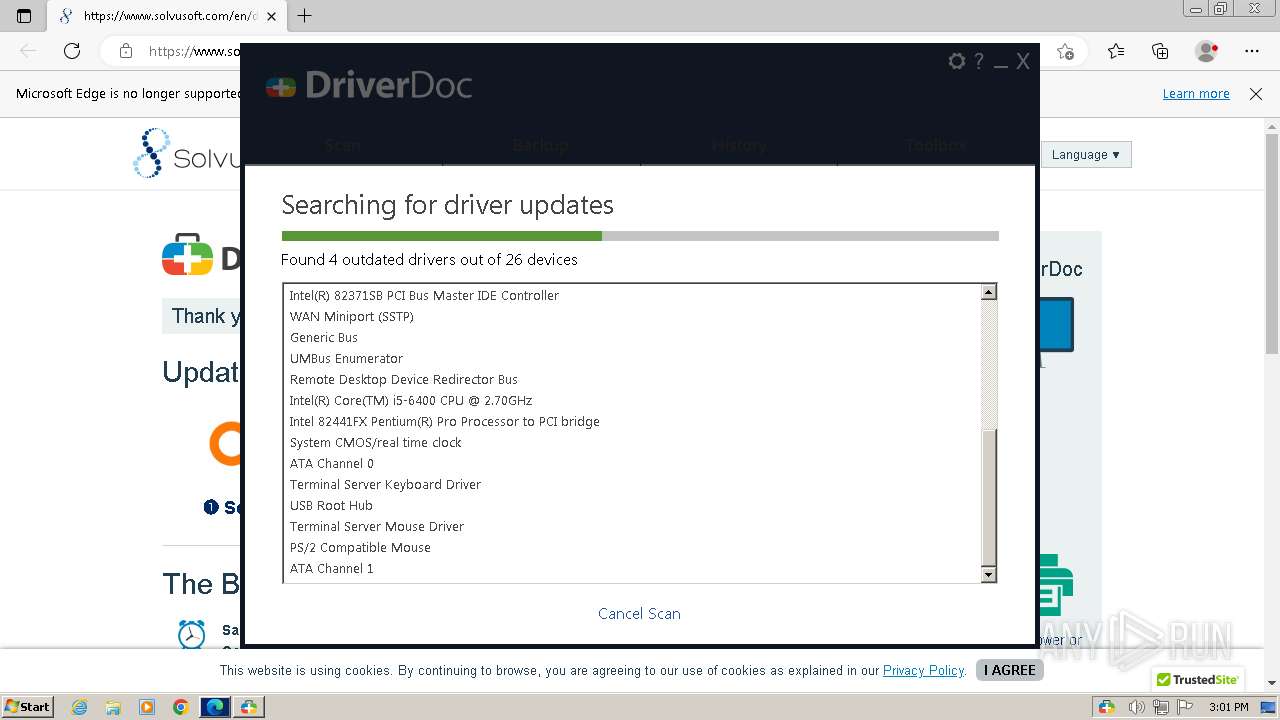Click the scan progress bar
The width and height of the screenshot is (1280, 720).
(640, 236)
